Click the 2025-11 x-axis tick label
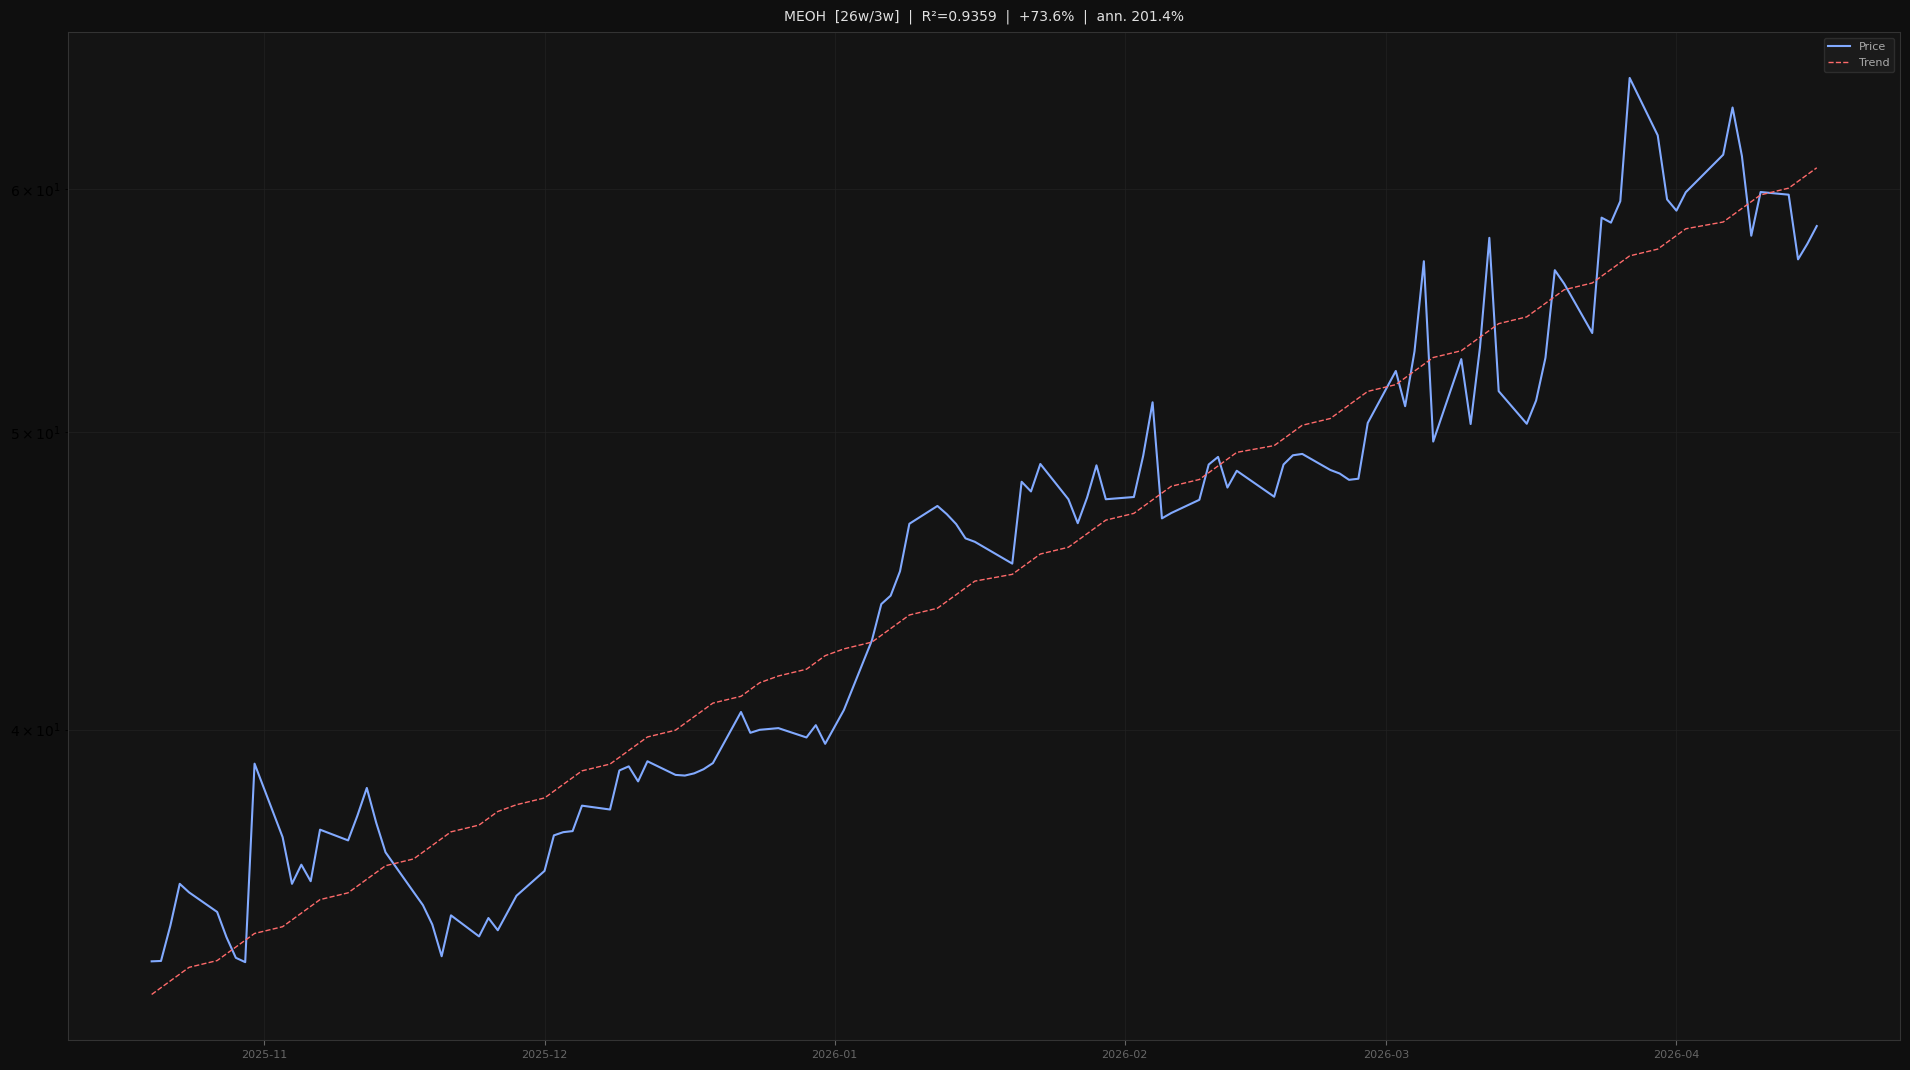 tap(264, 1054)
